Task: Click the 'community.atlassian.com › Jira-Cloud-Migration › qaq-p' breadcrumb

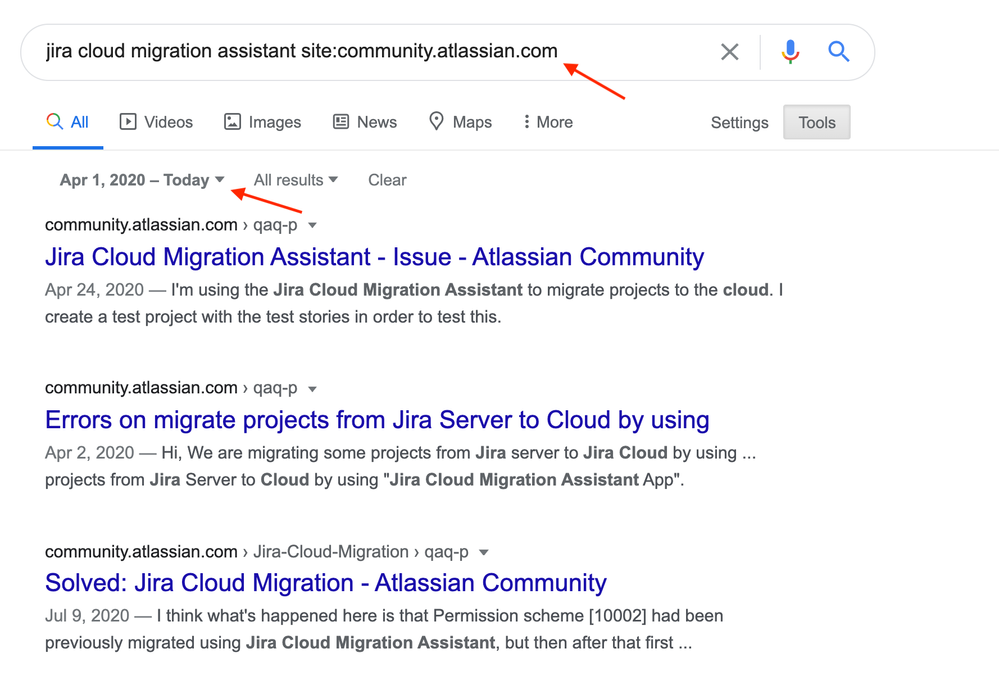Action: [x=257, y=552]
